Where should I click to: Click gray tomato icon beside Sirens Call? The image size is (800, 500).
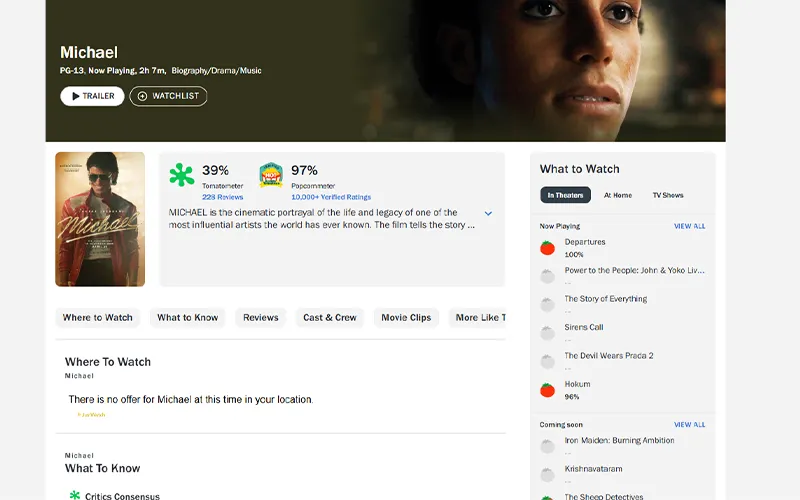tap(547, 333)
